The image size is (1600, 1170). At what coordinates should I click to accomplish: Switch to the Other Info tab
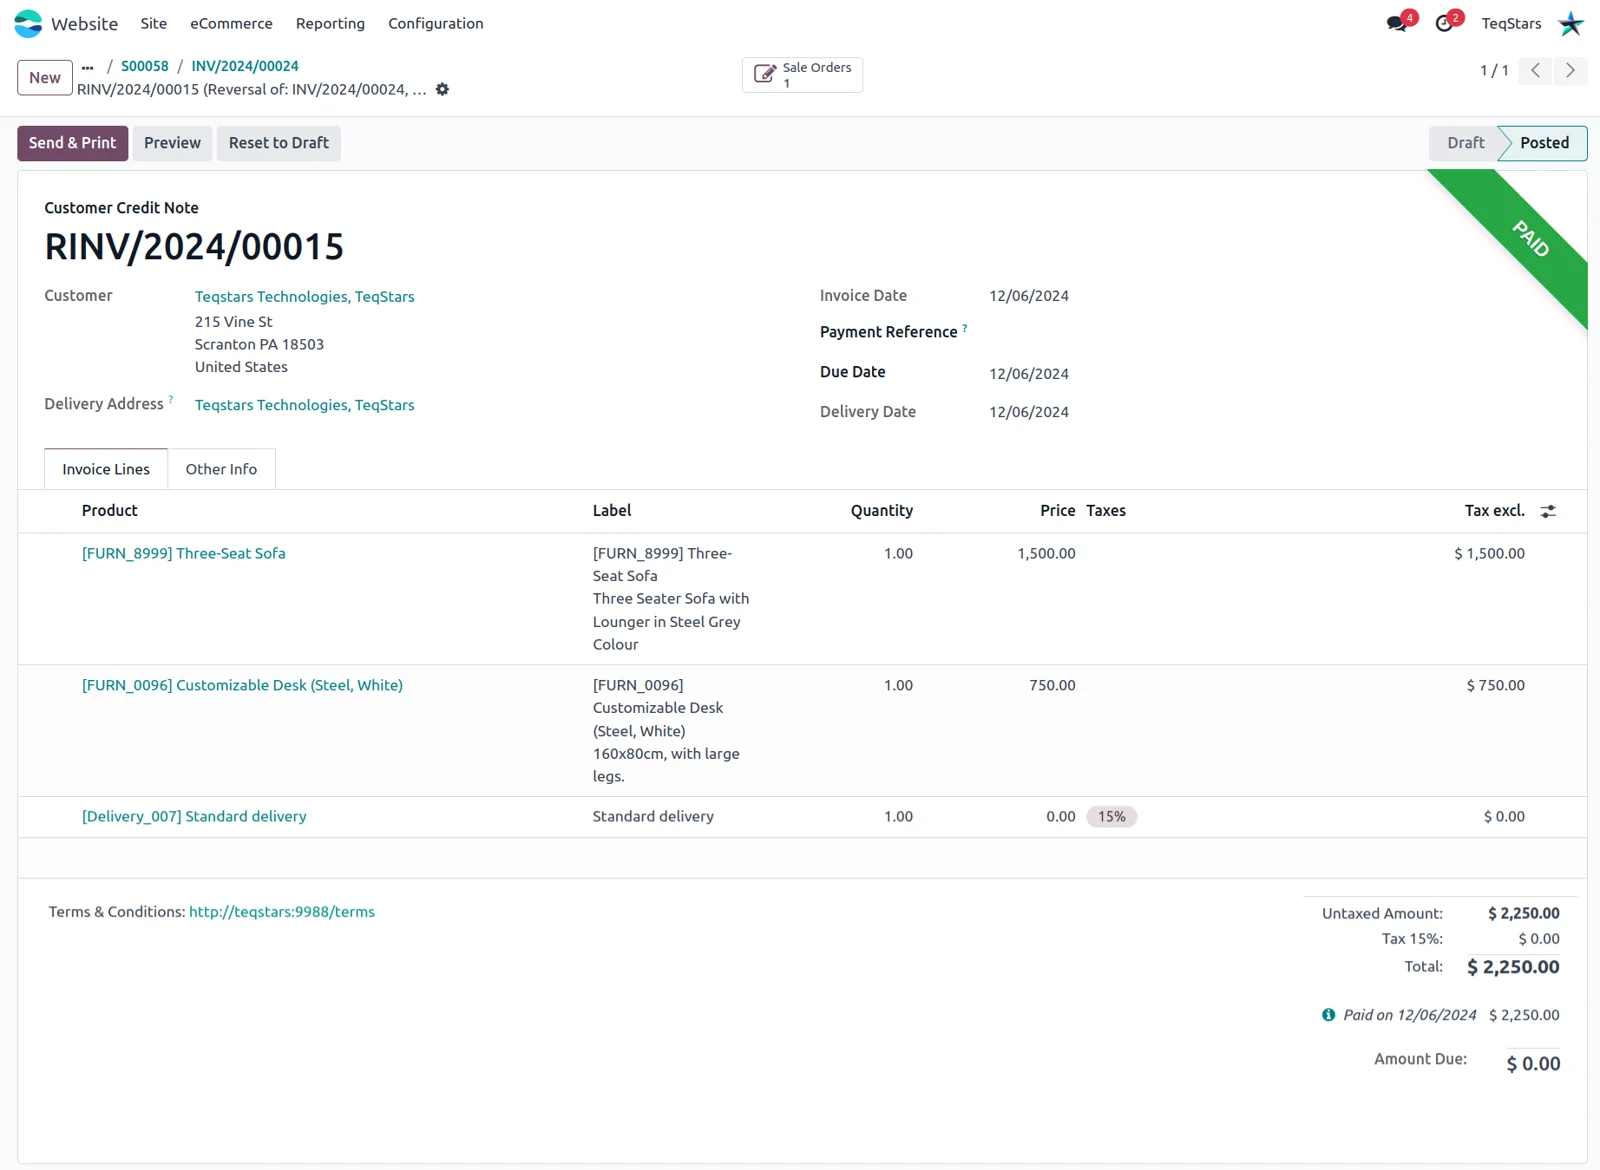tap(221, 469)
